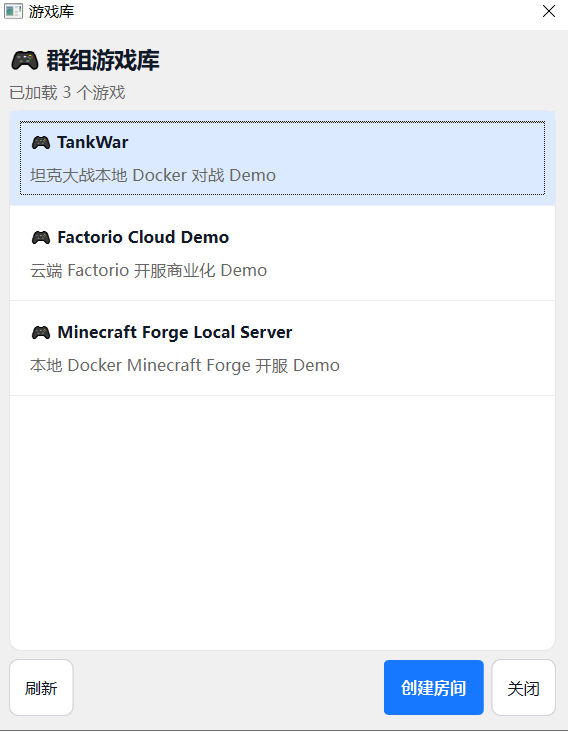The image size is (568, 731).
Task: Click the 游戏库 window icon in the title bar
Action: point(13,11)
